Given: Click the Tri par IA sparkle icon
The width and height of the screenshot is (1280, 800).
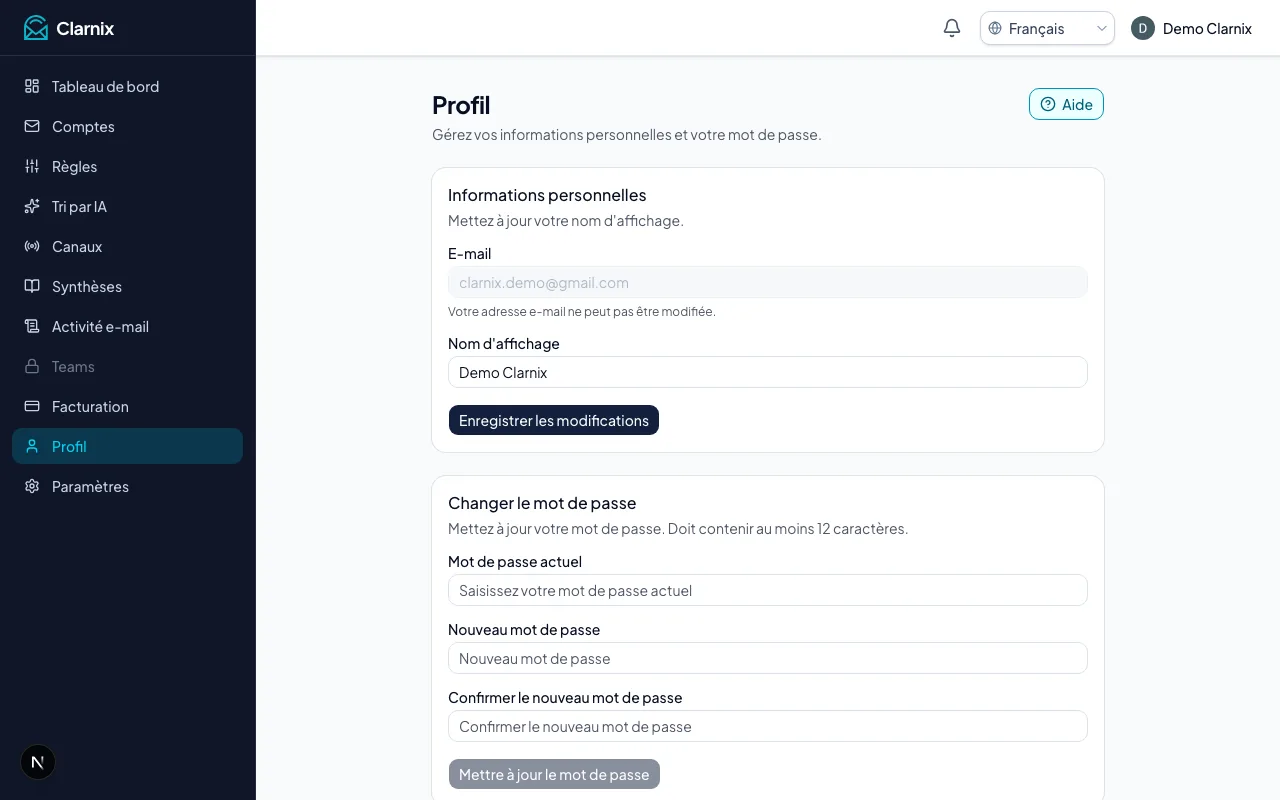Looking at the screenshot, I should [x=32, y=206].
